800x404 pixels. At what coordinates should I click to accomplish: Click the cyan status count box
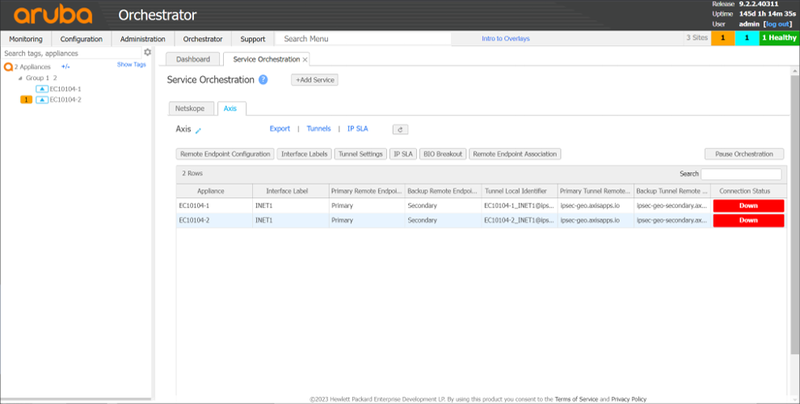(x=747, y=38)
